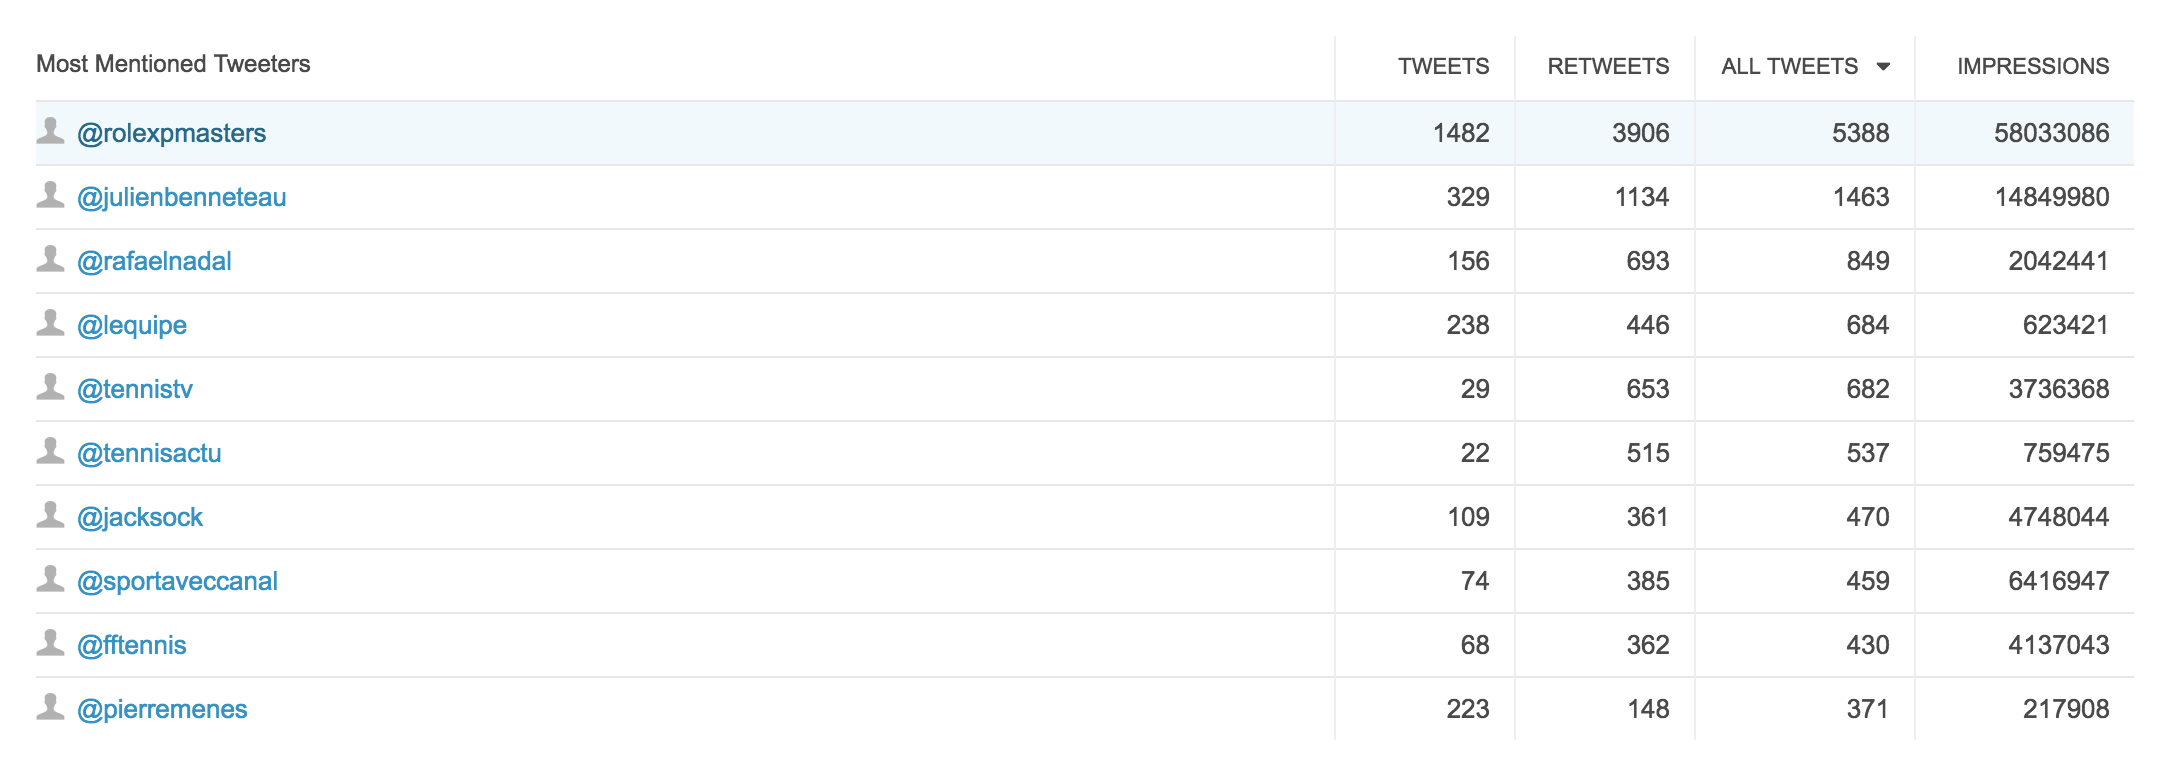The width and height of the screenshot is (2174, 774).
Task: Open the @tennisactu link
Action: tap(149, 454)
